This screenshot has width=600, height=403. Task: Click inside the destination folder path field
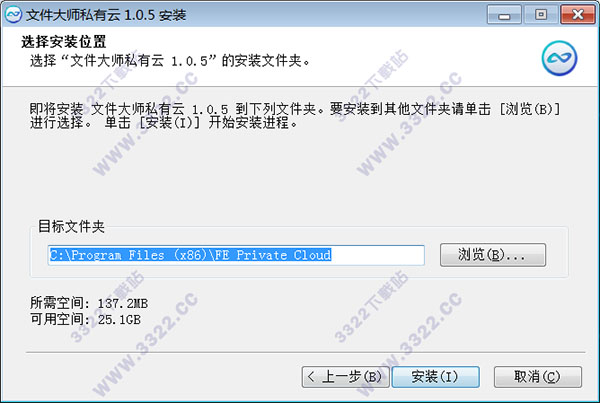[236, 255]
